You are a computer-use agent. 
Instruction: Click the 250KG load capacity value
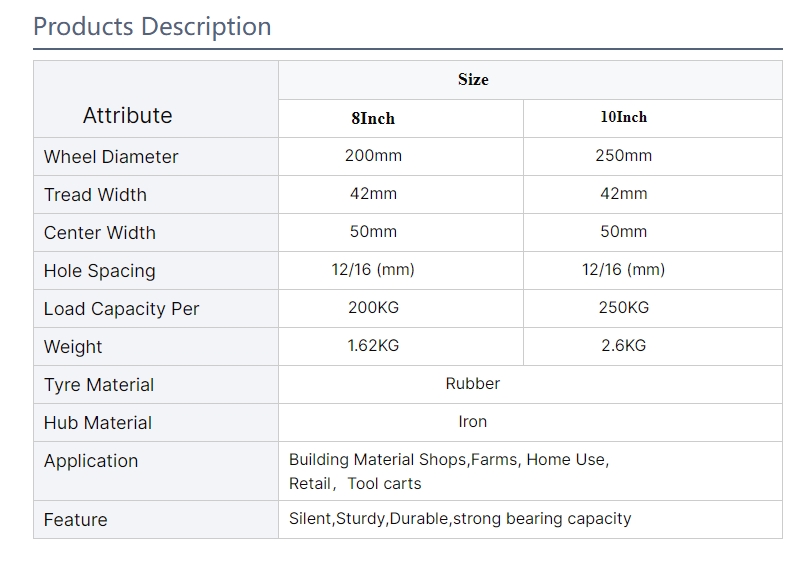coord(623,308)
